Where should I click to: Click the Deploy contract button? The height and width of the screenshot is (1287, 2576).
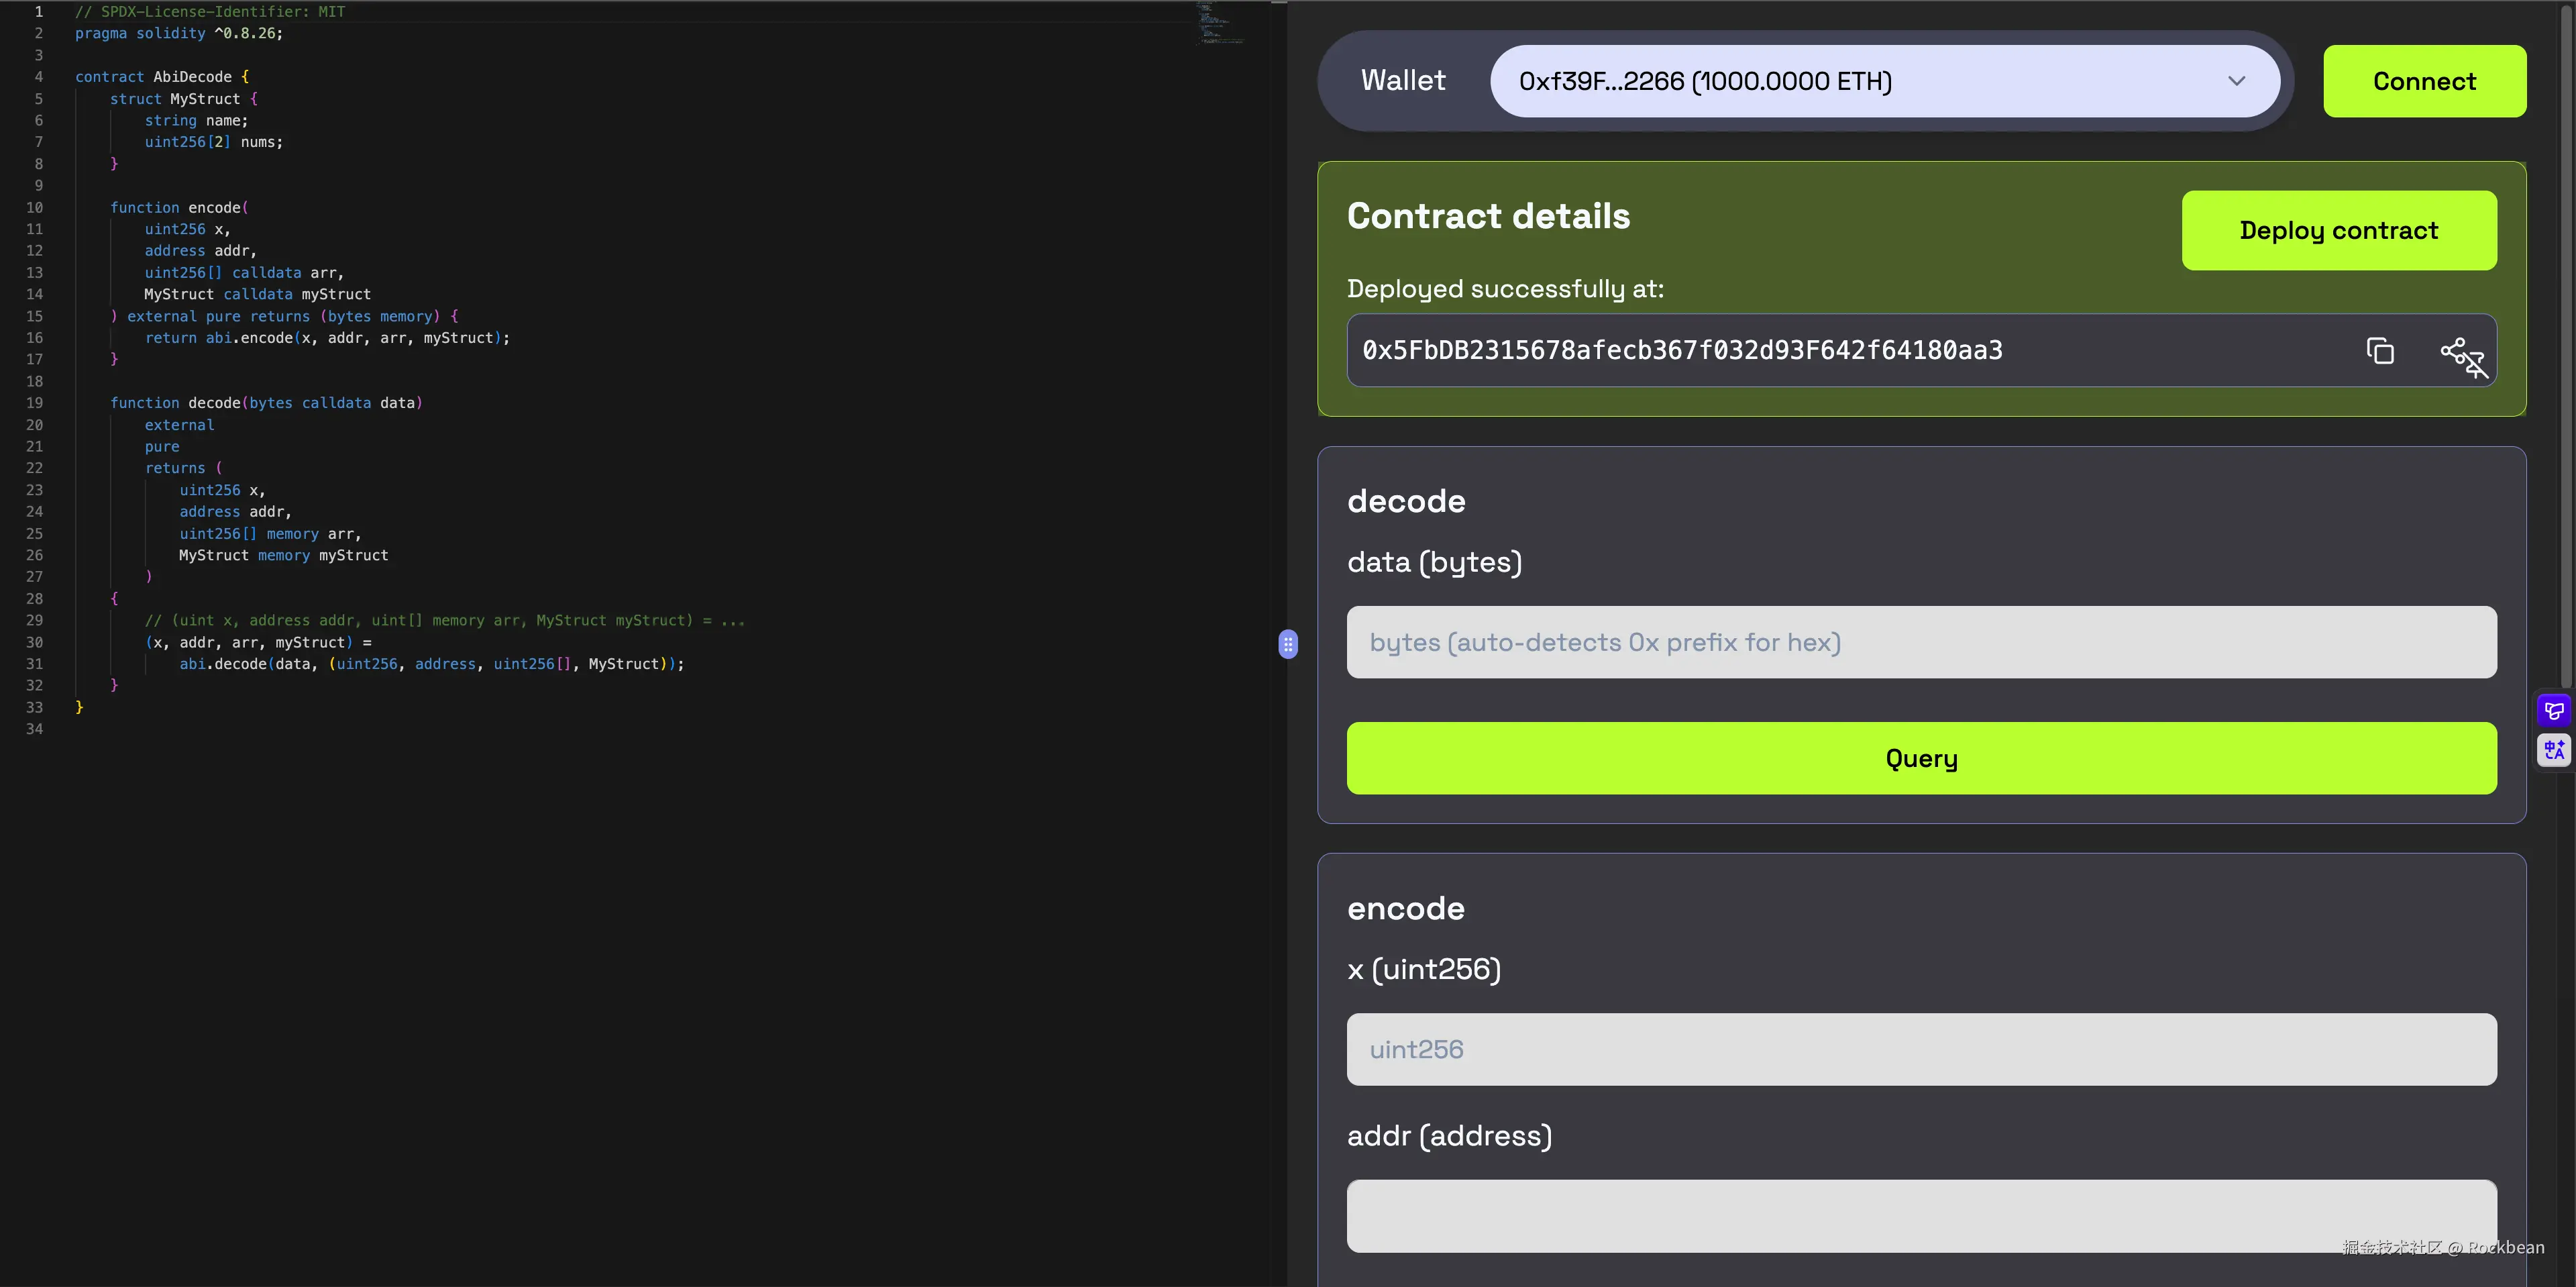[2338, 230]
